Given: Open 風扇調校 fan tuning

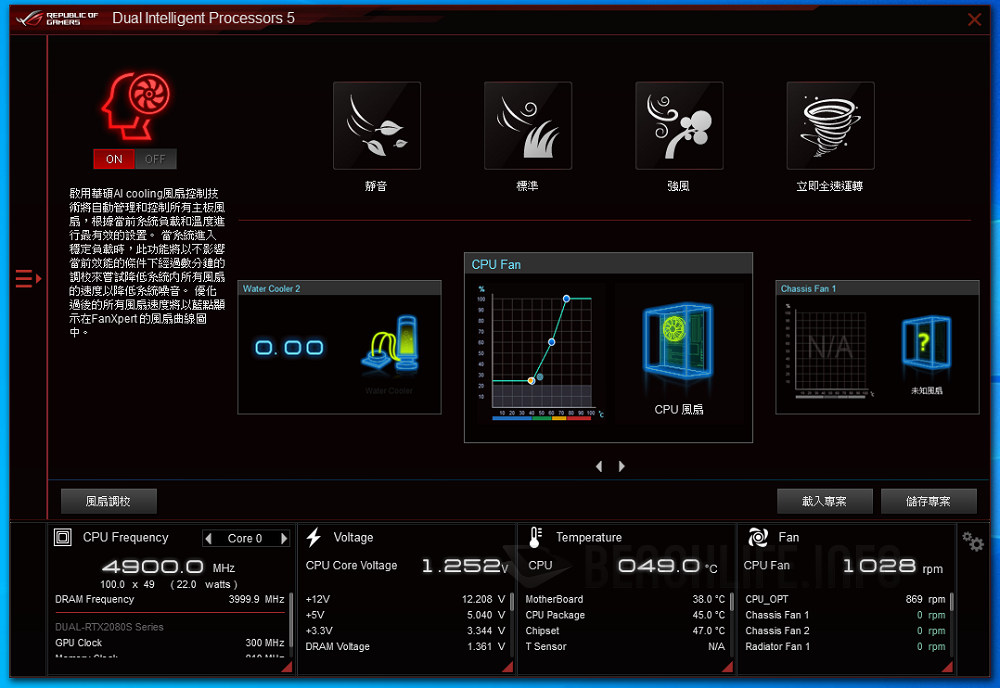Looking at the screenshot, I should coord(108,501).
